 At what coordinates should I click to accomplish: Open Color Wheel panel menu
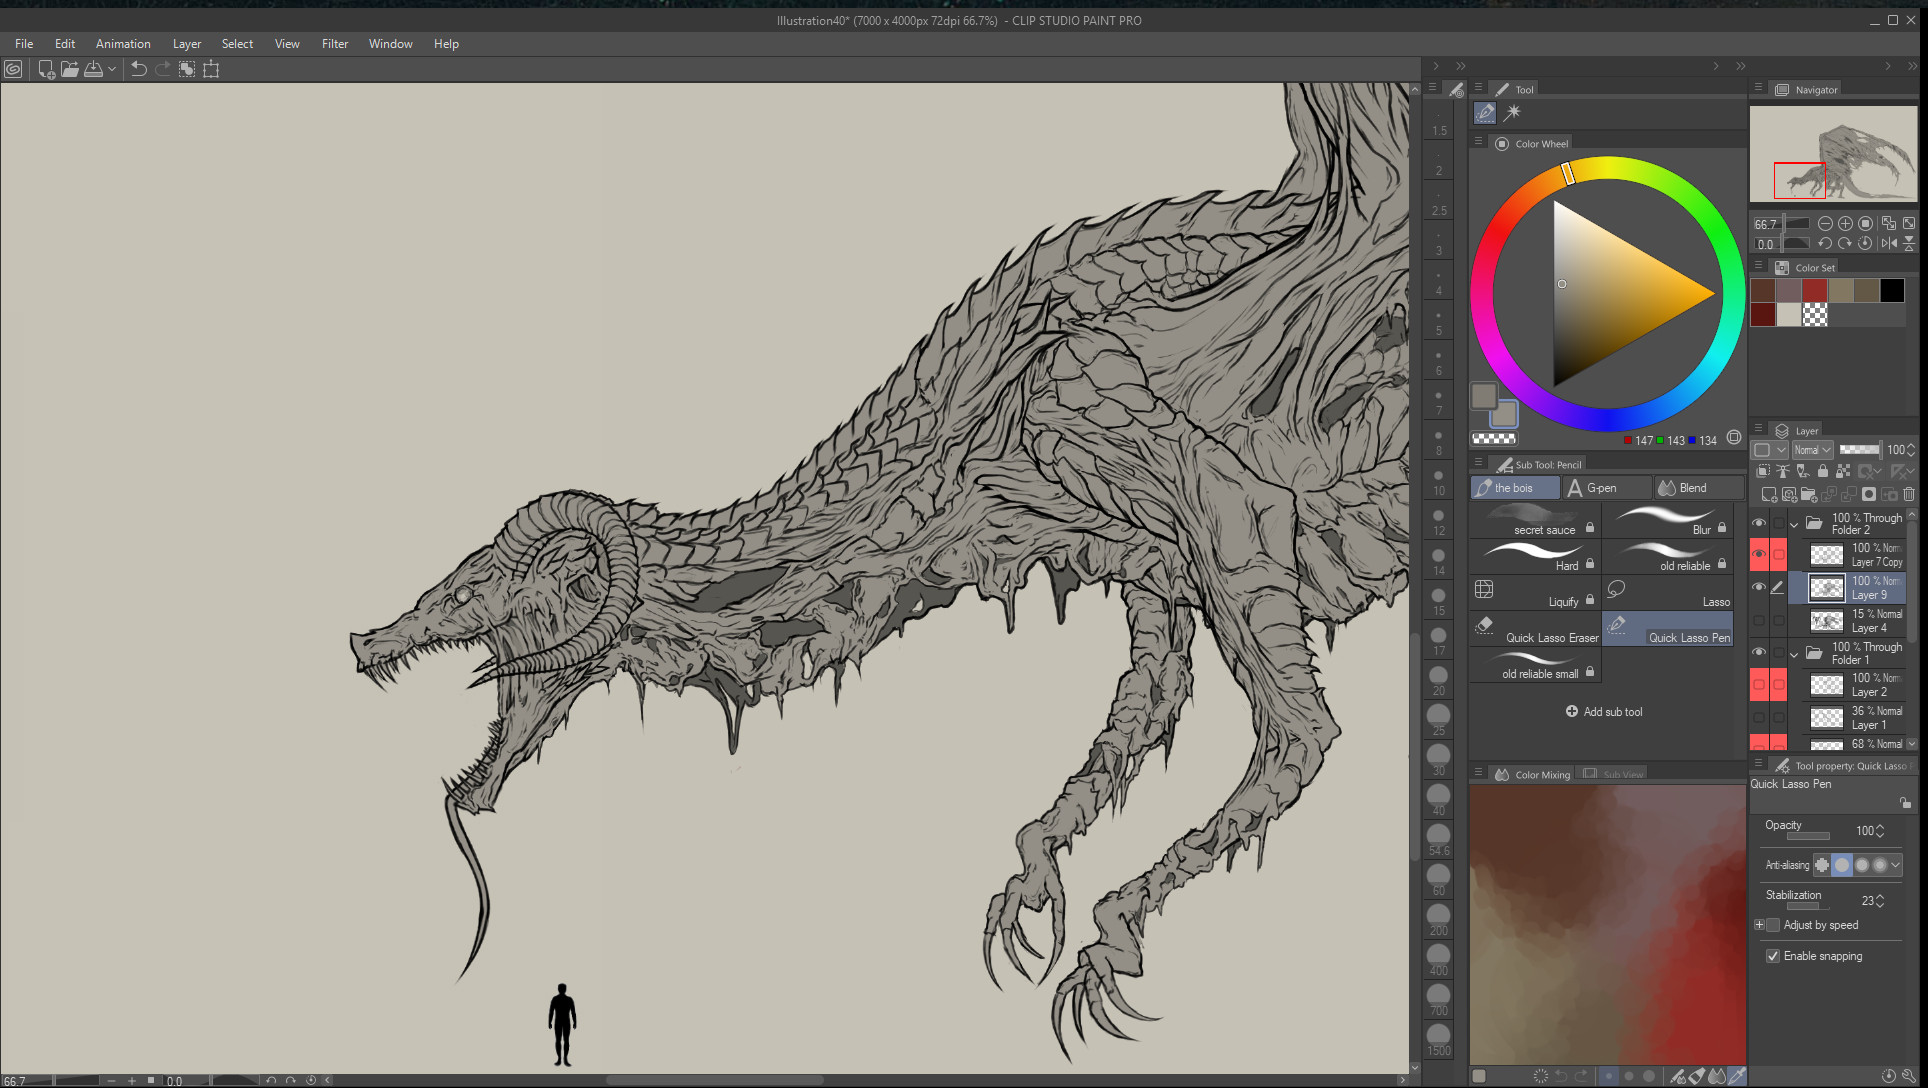point(1478,142)
